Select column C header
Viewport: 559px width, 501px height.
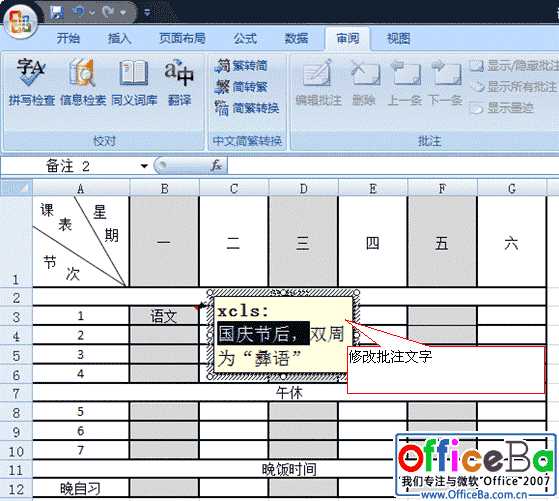click(x=234, y=188)
